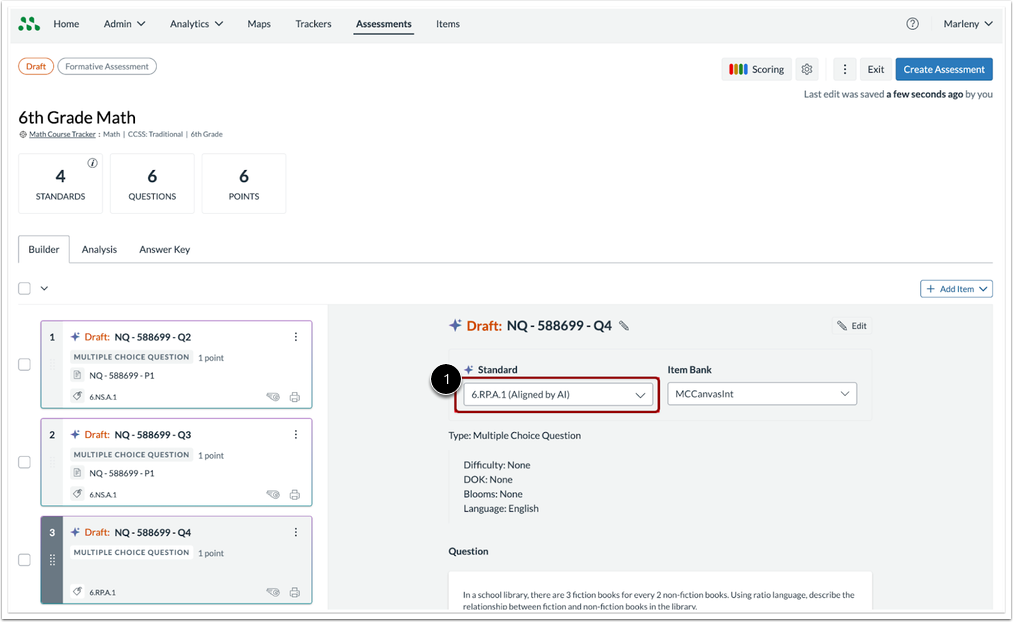
Task: Open Maps in navigation
Action: (259, 24)
